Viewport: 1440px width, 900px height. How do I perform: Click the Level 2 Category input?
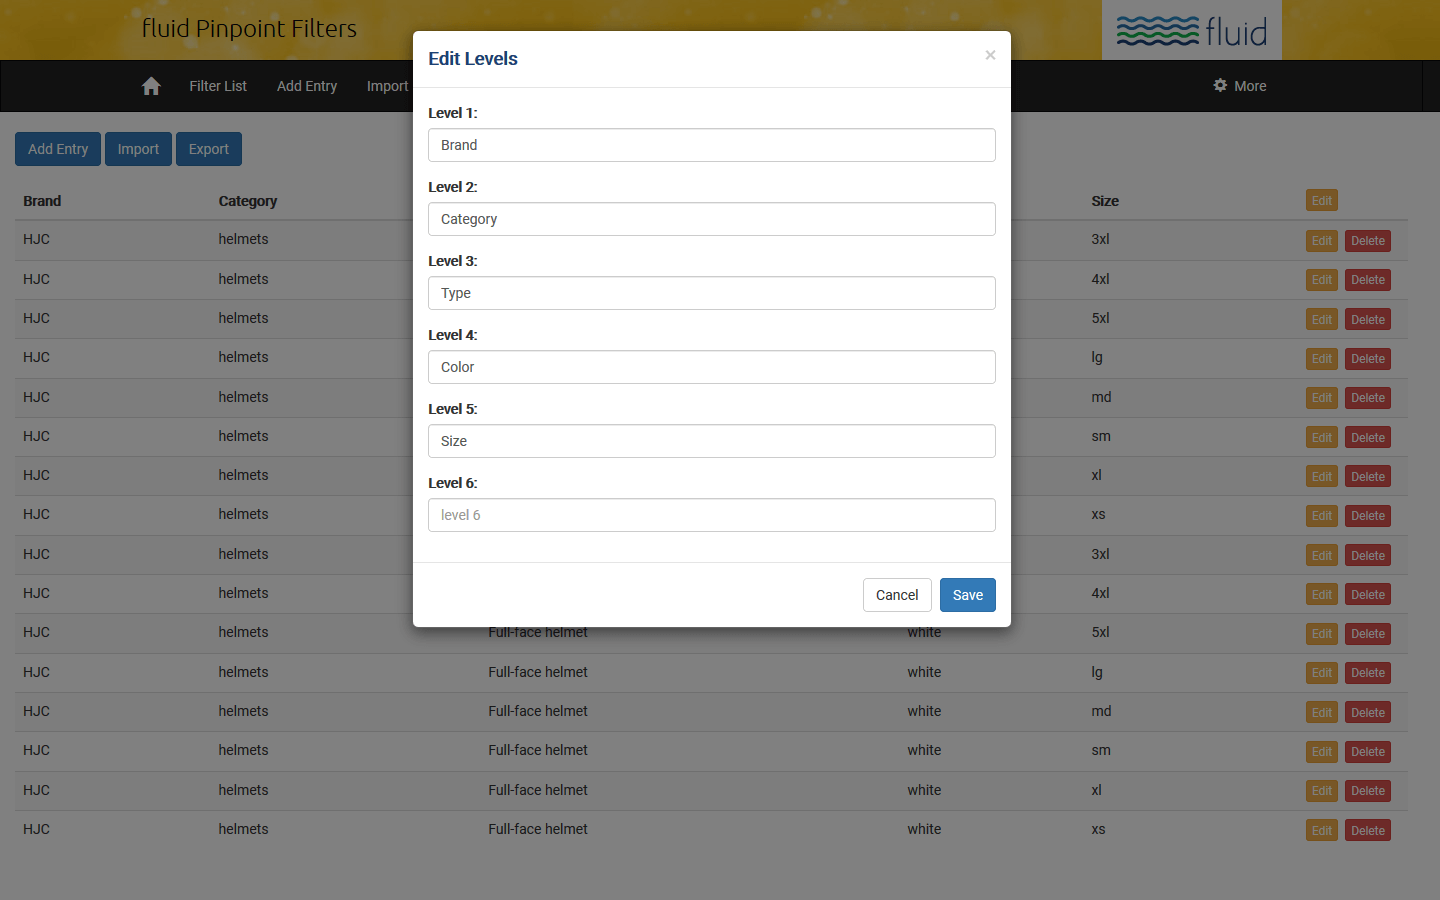pyautogui.click(x=711, y=219)
